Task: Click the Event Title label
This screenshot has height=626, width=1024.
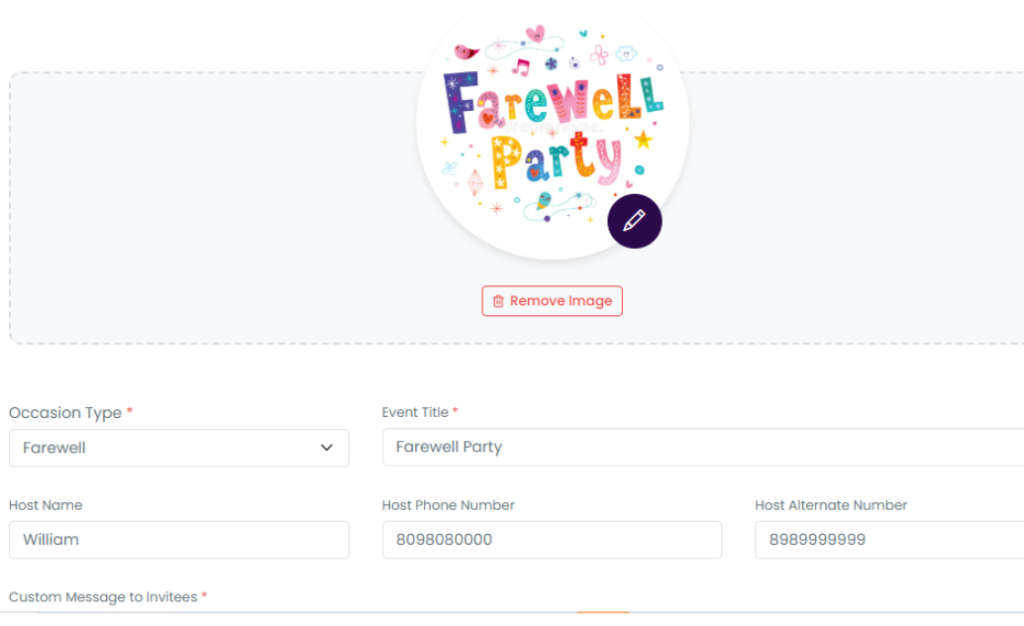Action: [x=415, y=412]
